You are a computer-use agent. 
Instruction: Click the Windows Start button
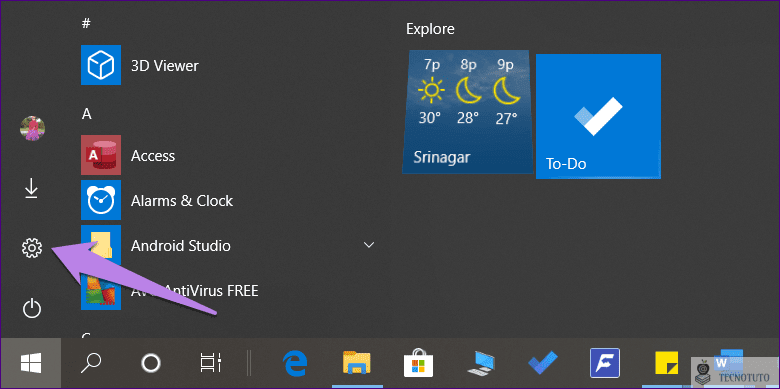(x=31, y=363)
